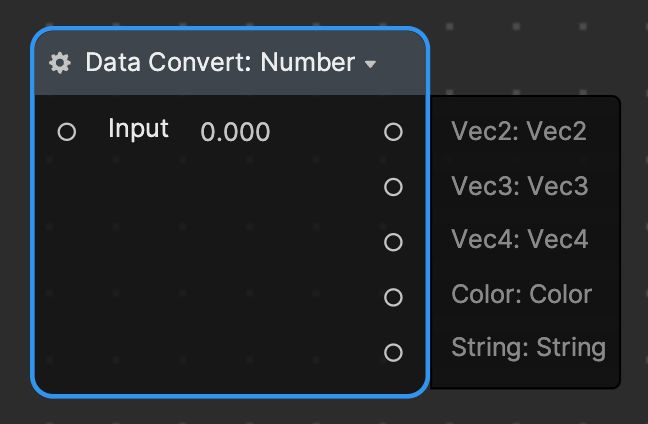Viewport: 648px width, 424px height.
Task: Expand the Data Convert type dropdown arrow
Action: (x=371, y=64)
